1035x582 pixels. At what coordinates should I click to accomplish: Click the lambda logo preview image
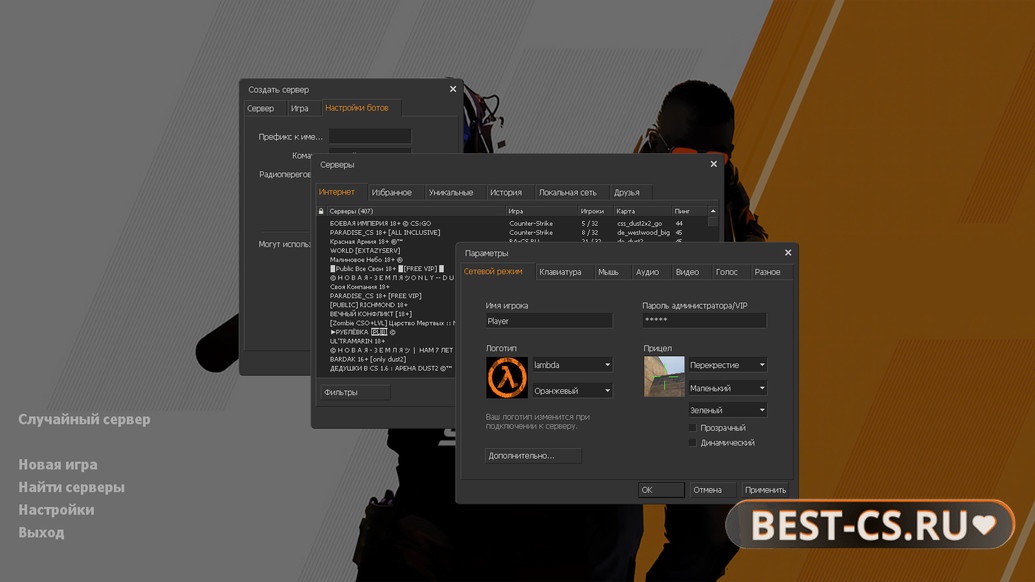pyautogui.click(x=507, y=377)
